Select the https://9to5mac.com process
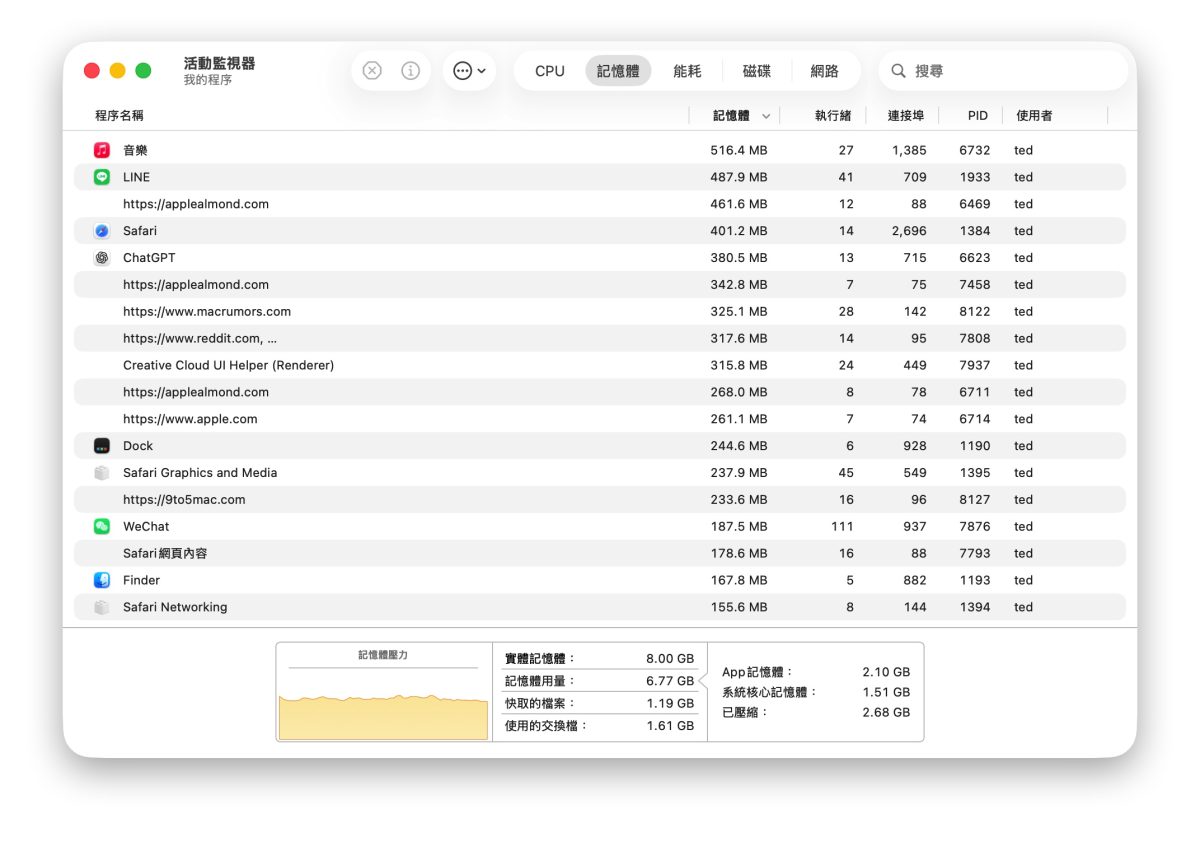 (x=184, y=500)
